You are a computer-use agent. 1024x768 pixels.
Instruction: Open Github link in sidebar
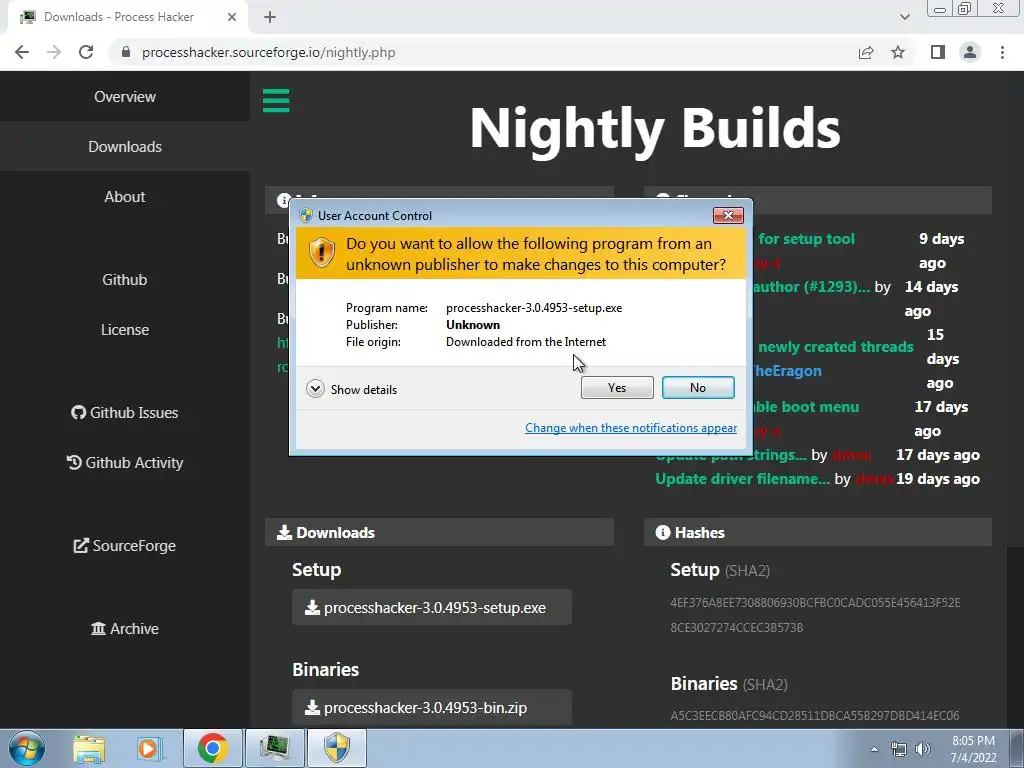[125, 280]
